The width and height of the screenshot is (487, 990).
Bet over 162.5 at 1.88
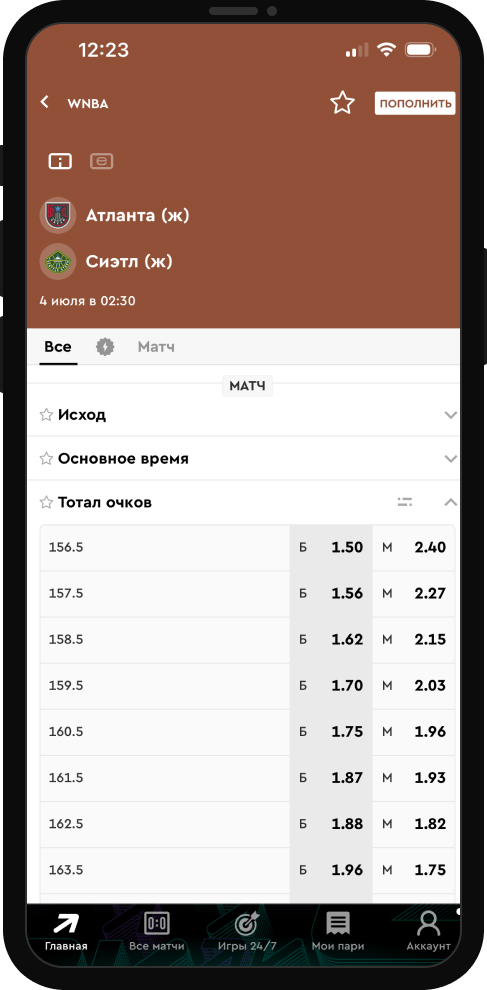[331, 824]
